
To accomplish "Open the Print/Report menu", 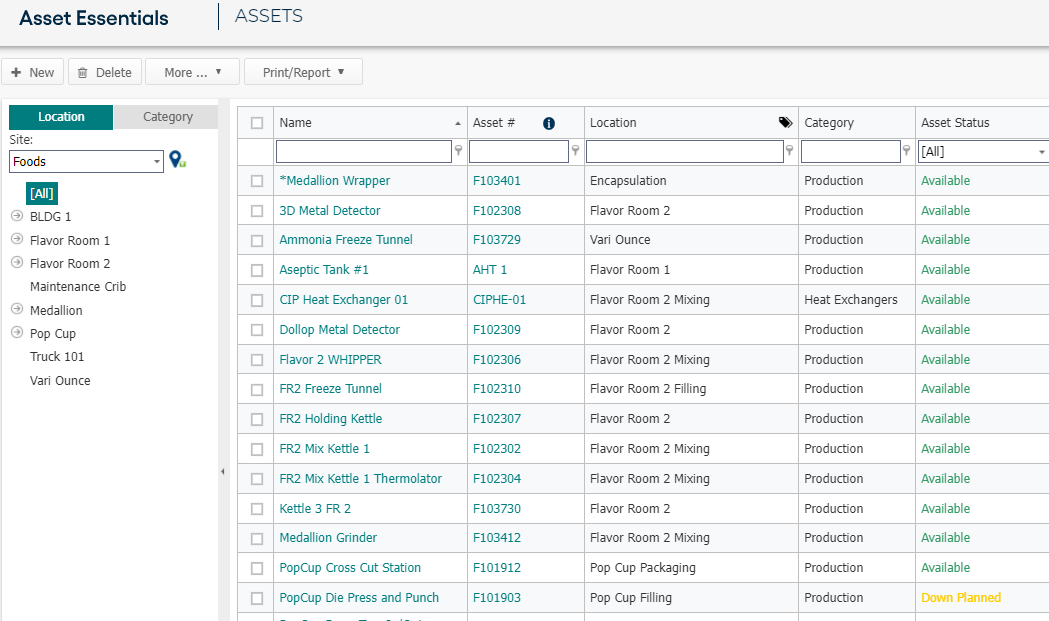I will coord(303,72).
